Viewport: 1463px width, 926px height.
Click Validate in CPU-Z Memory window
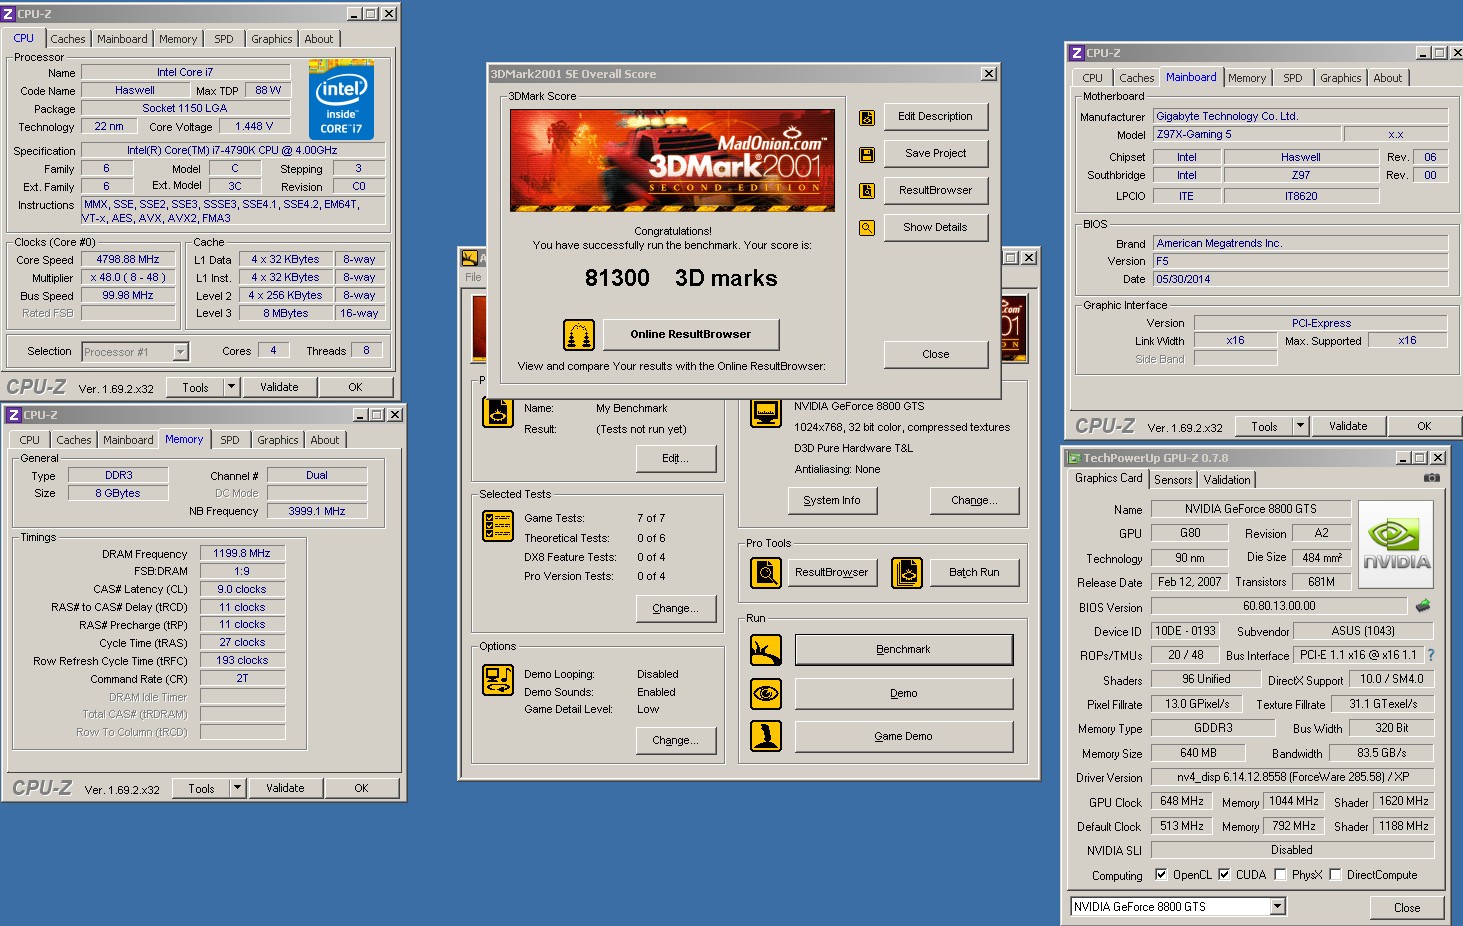285,788
